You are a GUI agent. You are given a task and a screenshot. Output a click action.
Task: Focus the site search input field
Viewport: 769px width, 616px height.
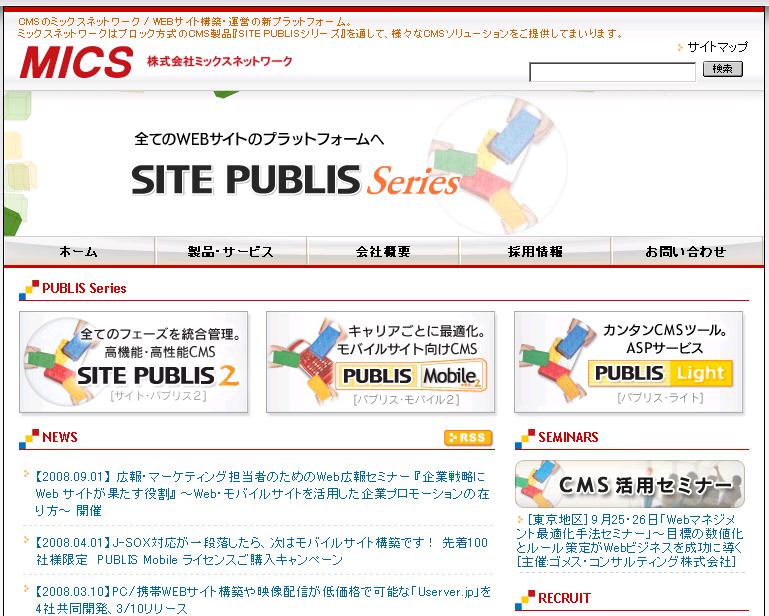(x=612, y=72)
